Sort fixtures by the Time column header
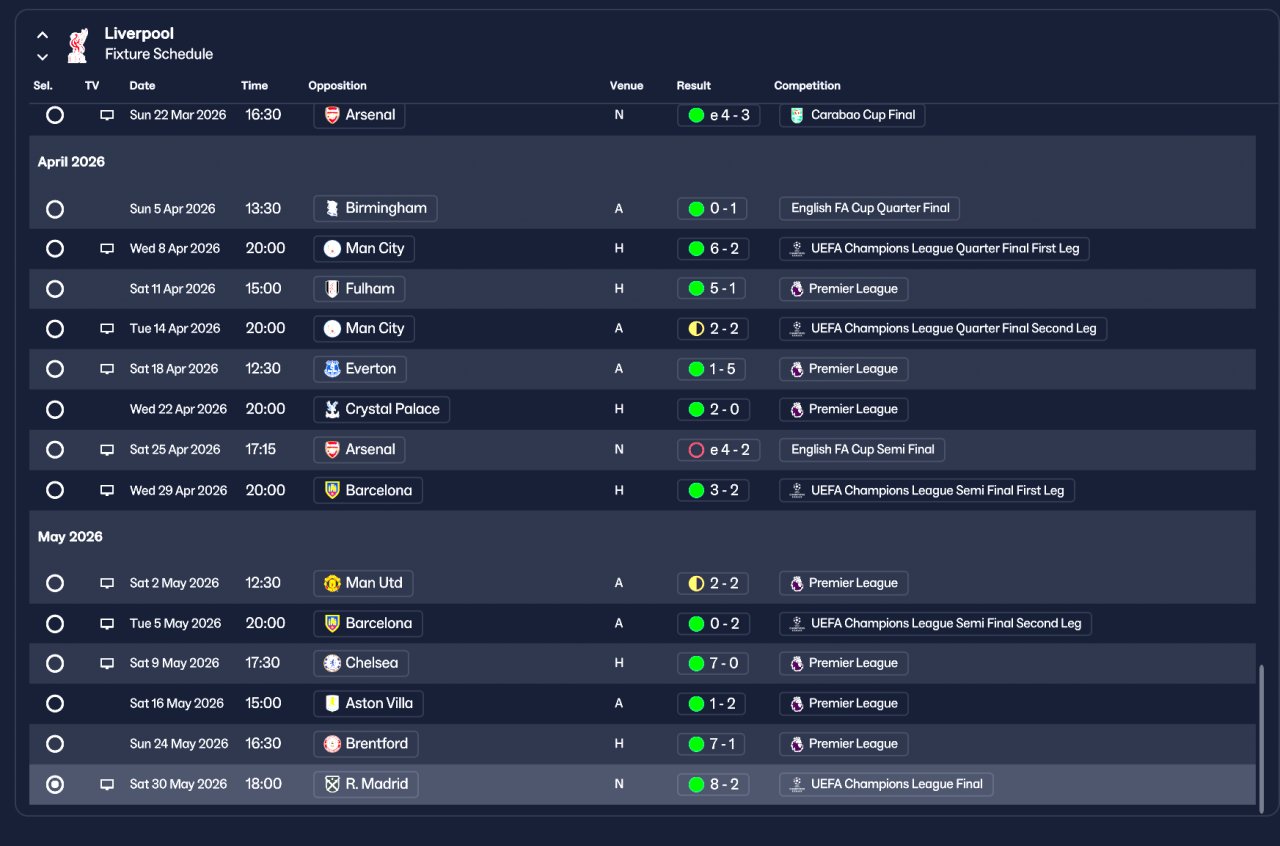Viewport: 1280px width, 846px height. 254,86
